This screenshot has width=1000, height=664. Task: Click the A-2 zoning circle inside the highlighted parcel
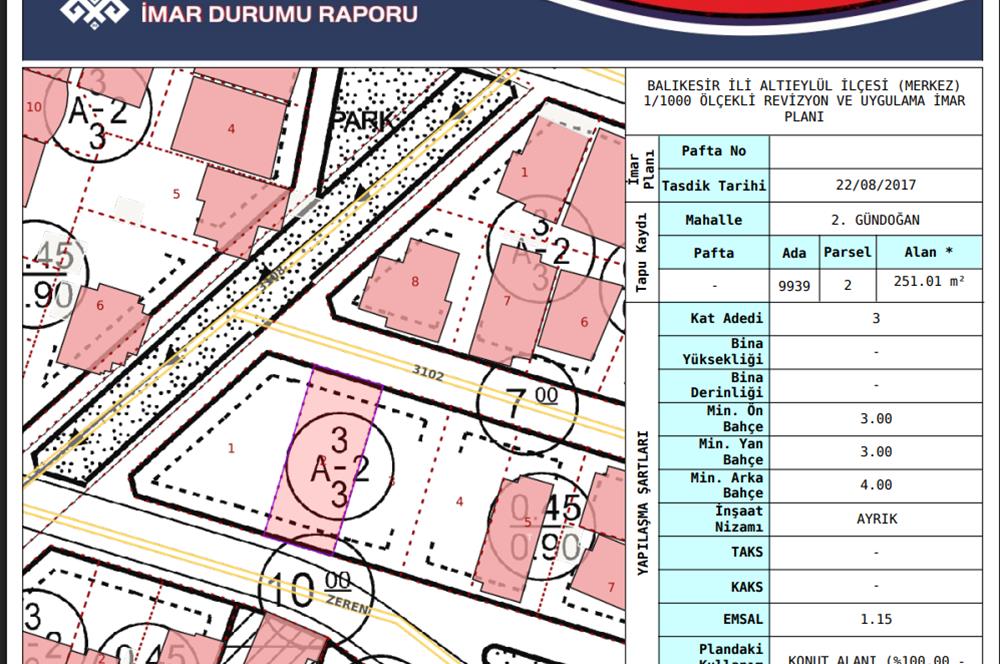click(x=339, y=467)
